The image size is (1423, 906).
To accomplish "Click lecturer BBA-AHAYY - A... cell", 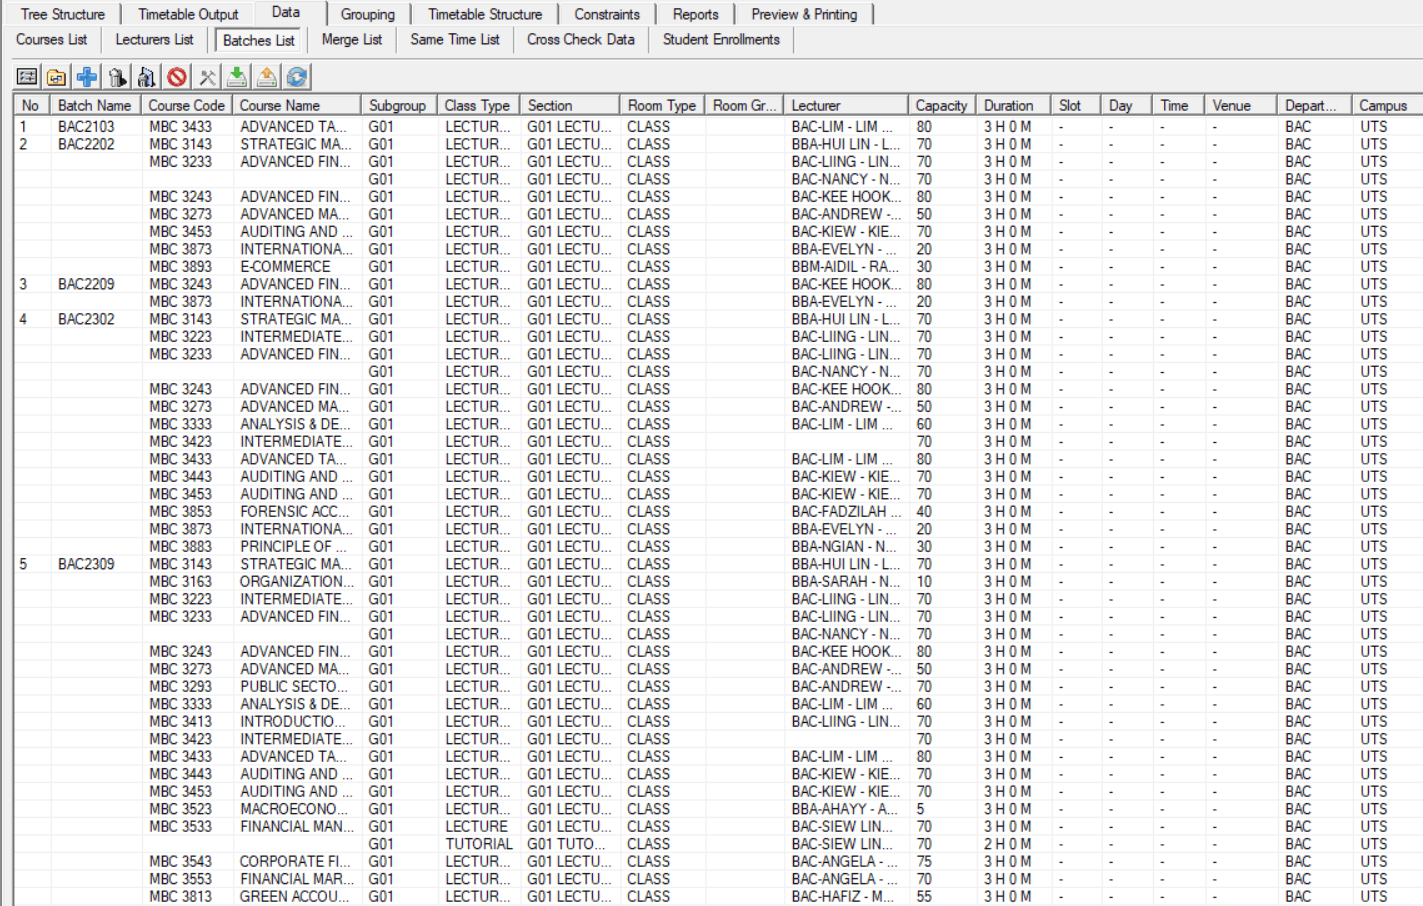I will click(x=845, y=809).
